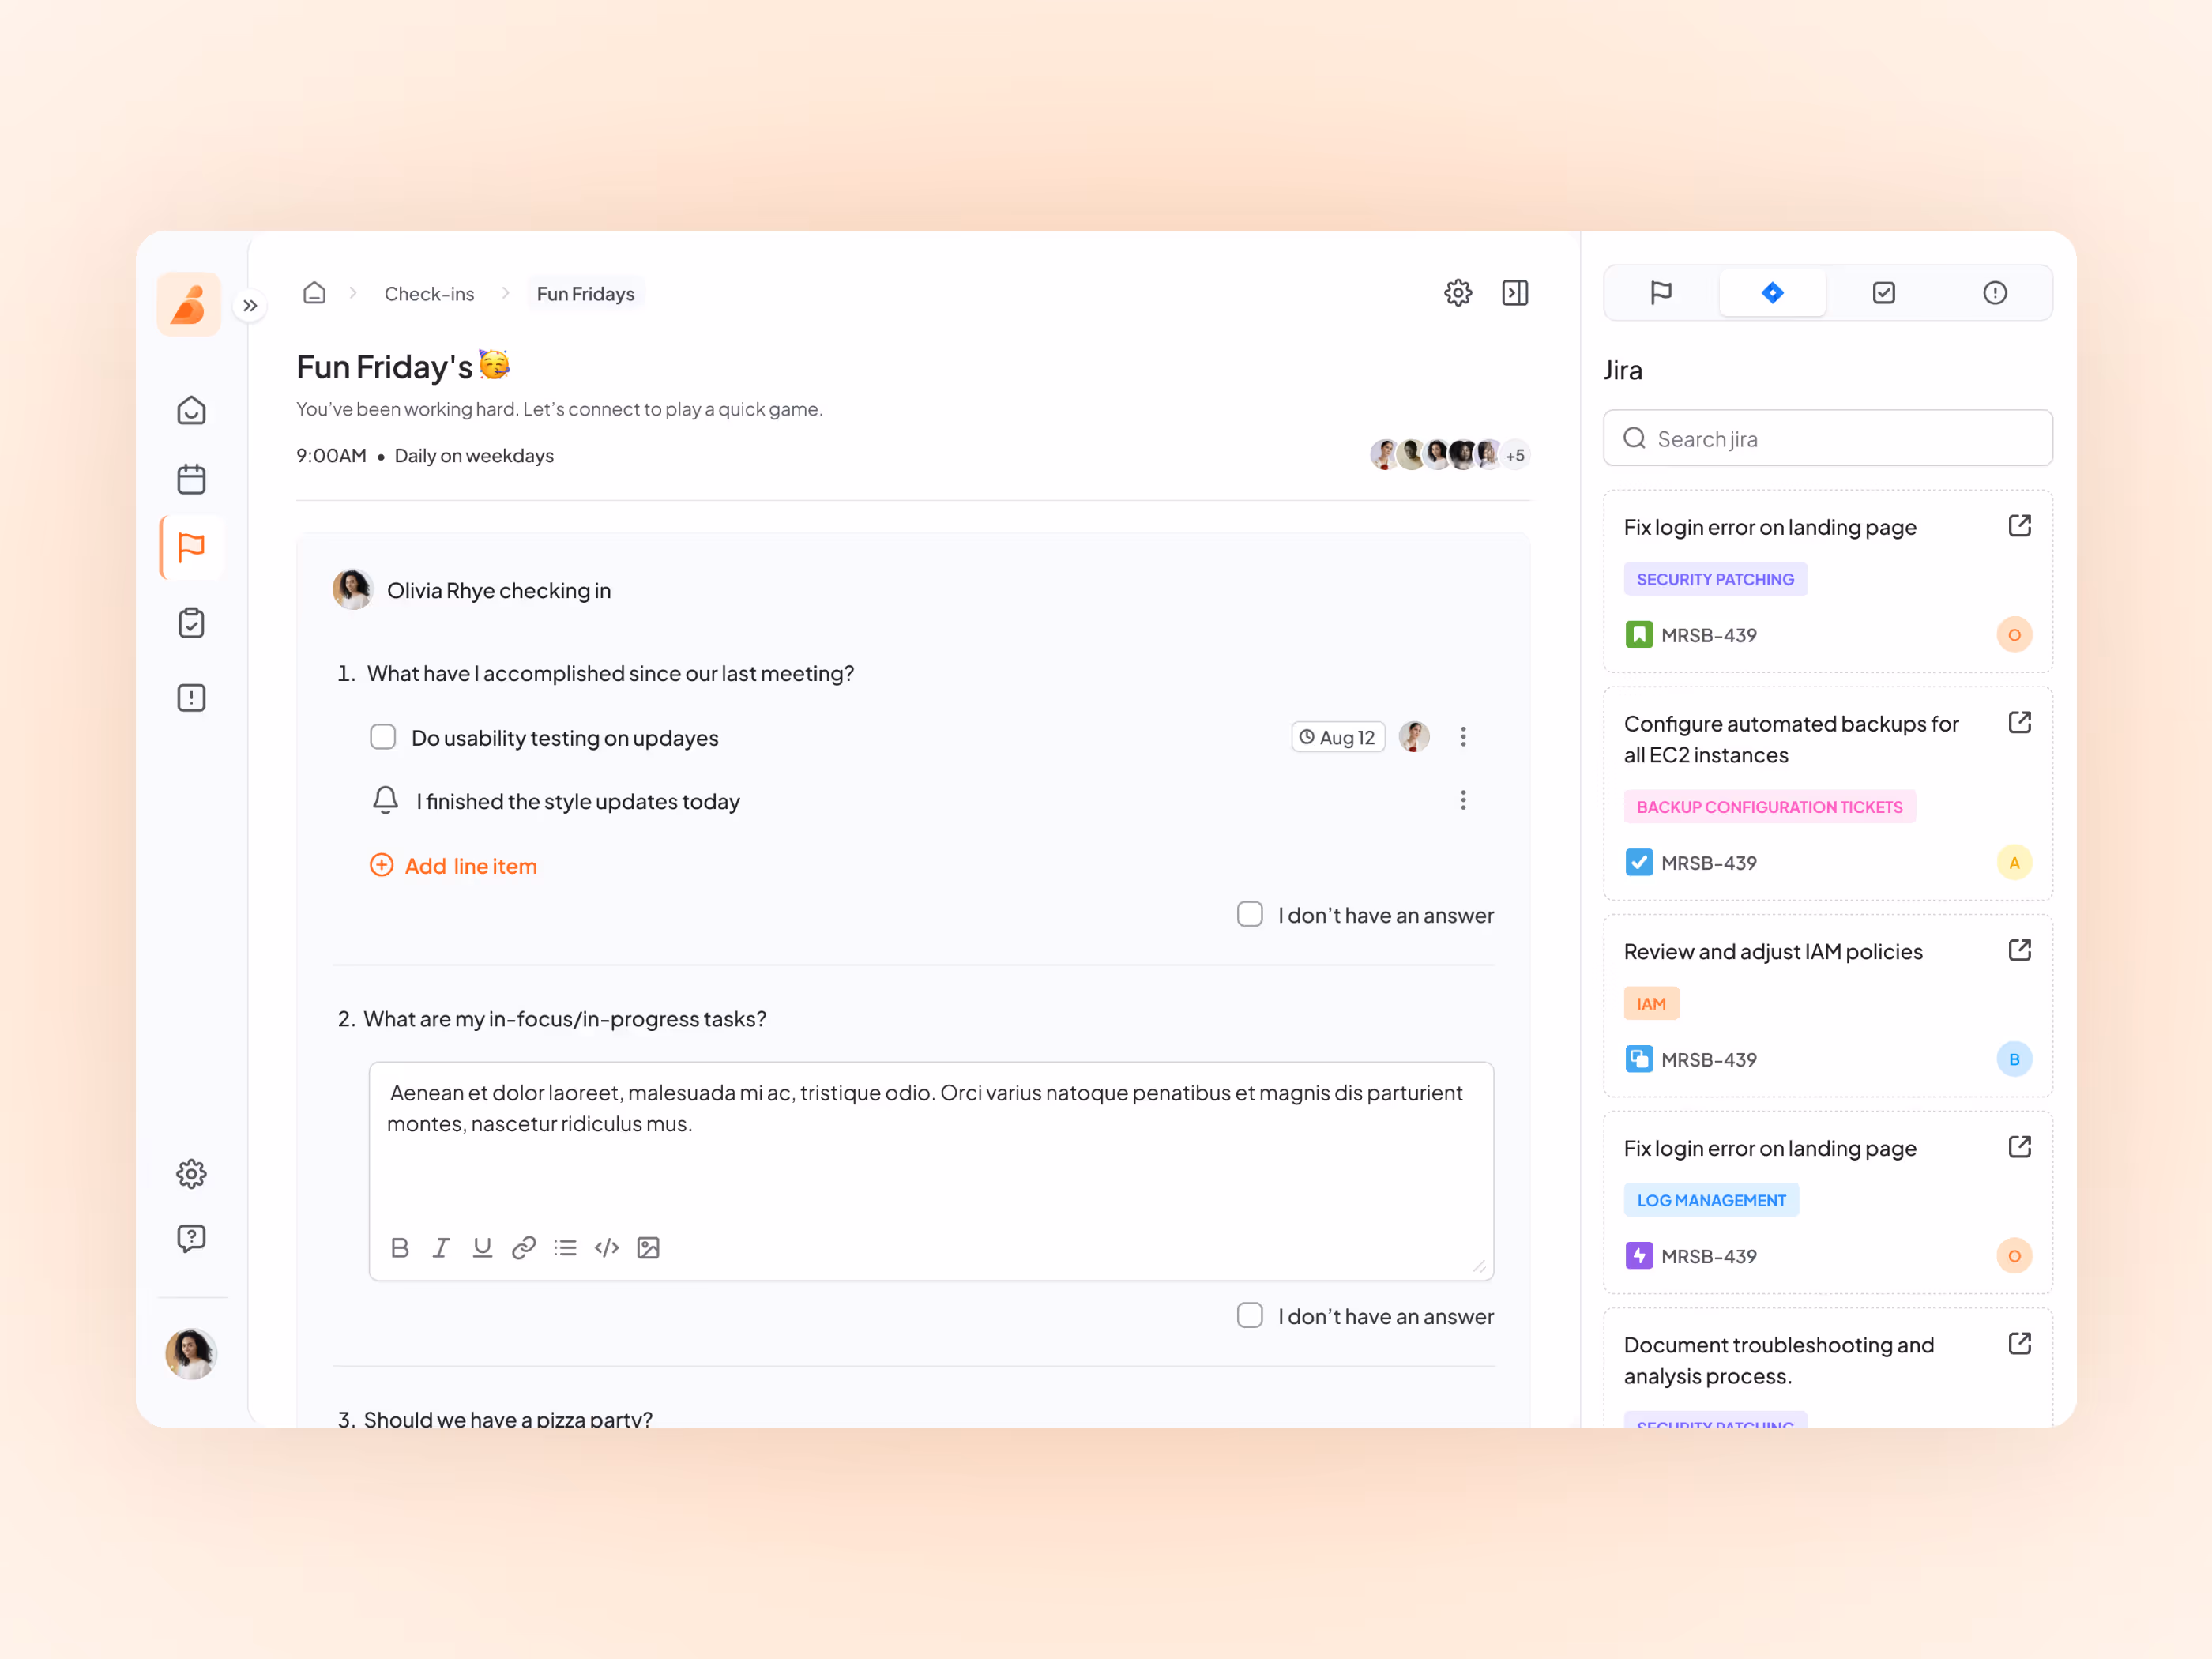2212x1659 pixels.
Task: Open external link for IAM policies ticket
Action: coord(2019,950)
